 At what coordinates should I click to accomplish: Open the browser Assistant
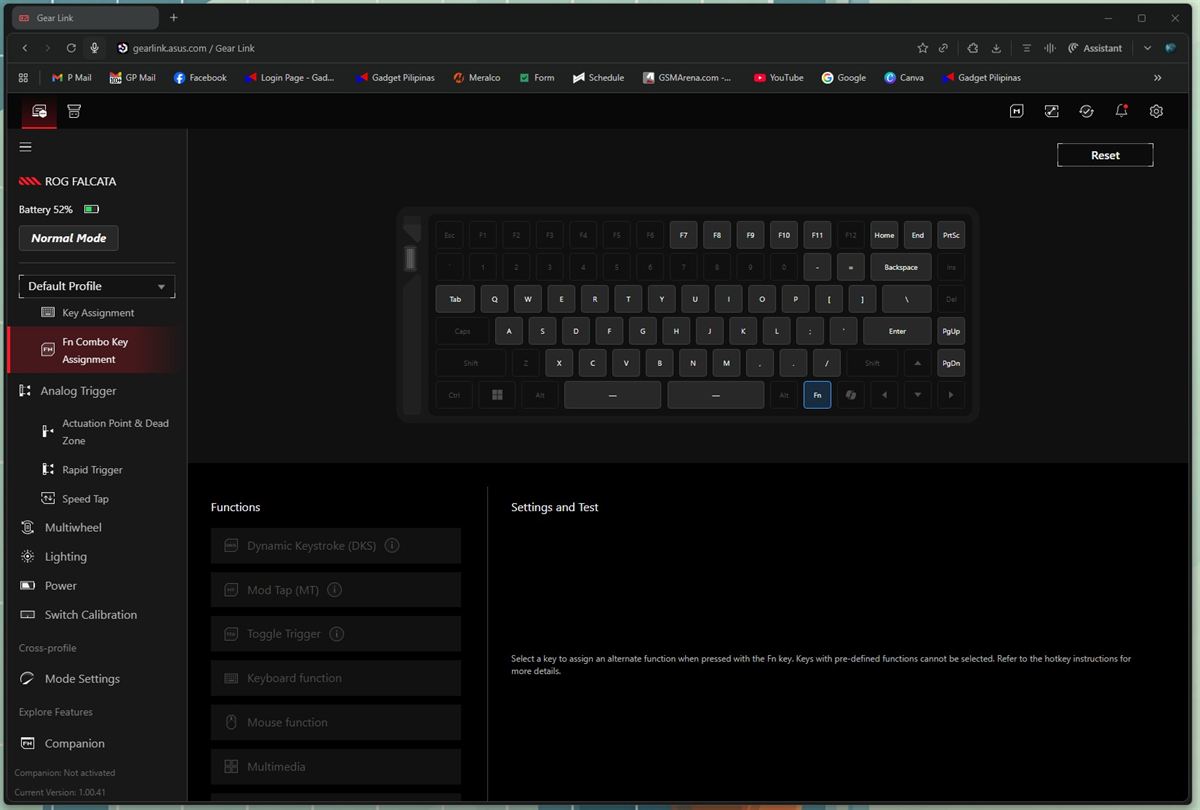click(x=1096, y=48)
